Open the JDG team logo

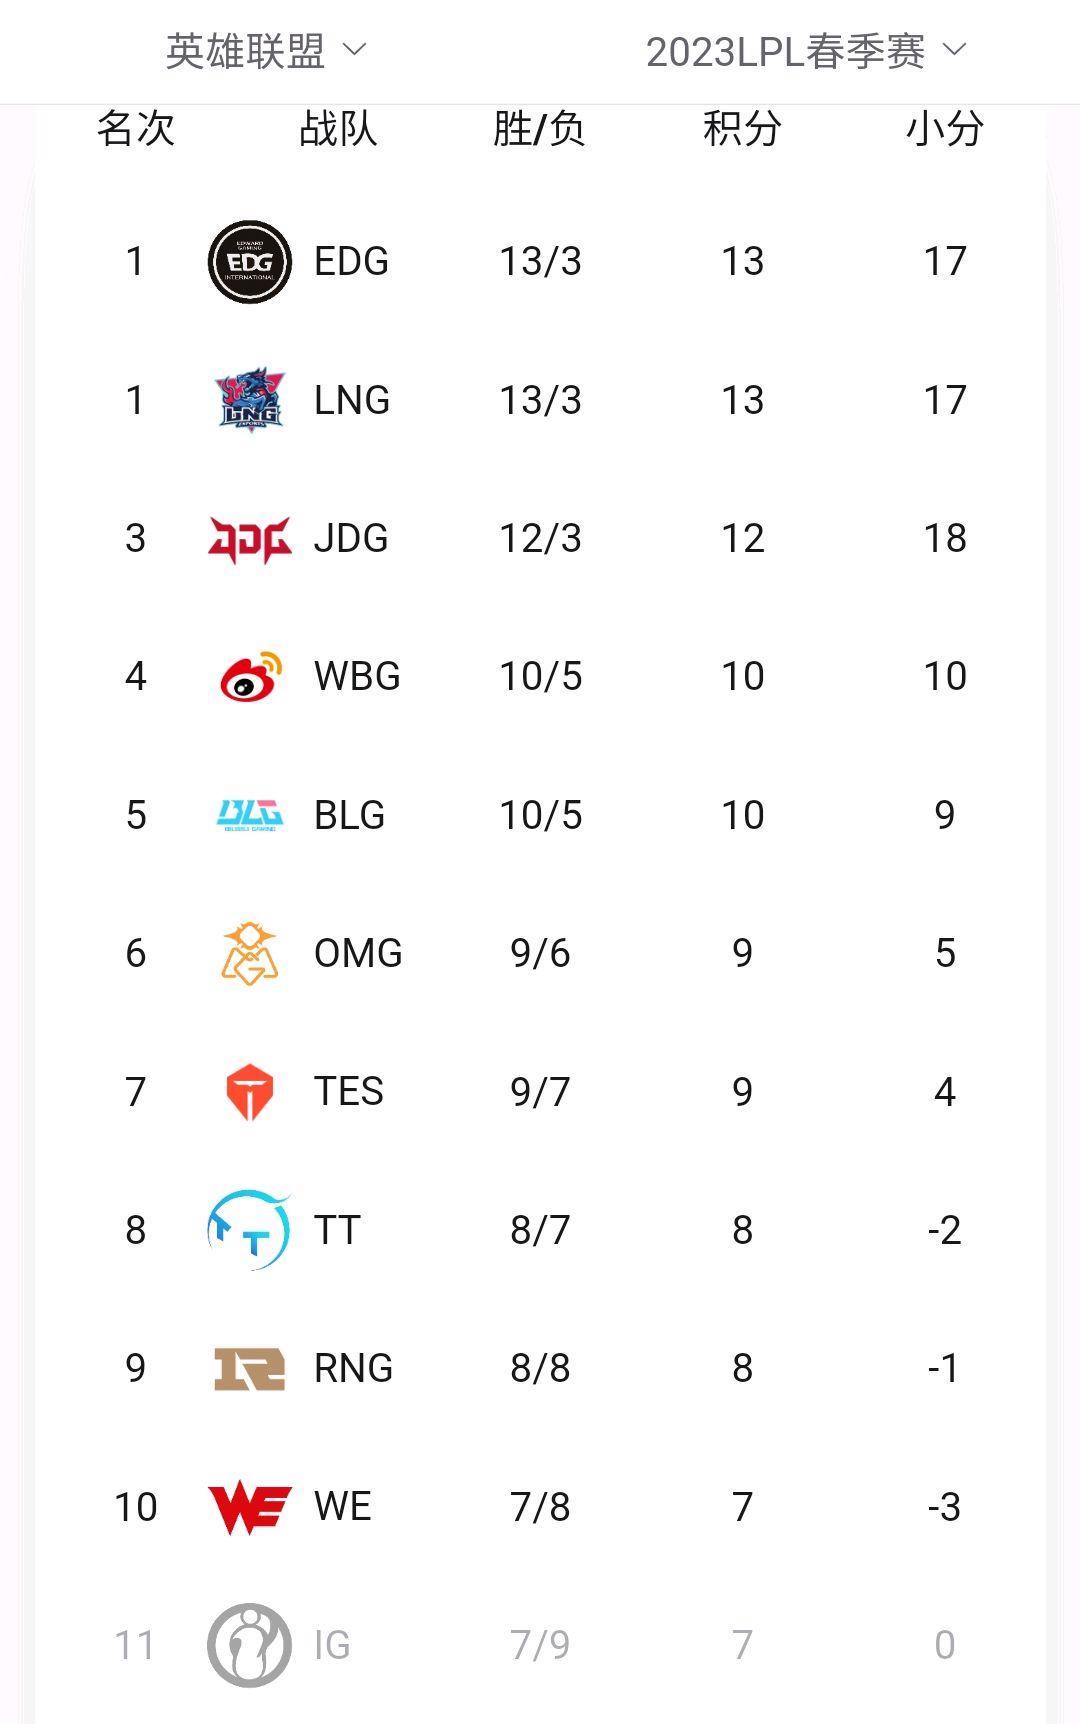pyautogui.click(x=249, y=539)
